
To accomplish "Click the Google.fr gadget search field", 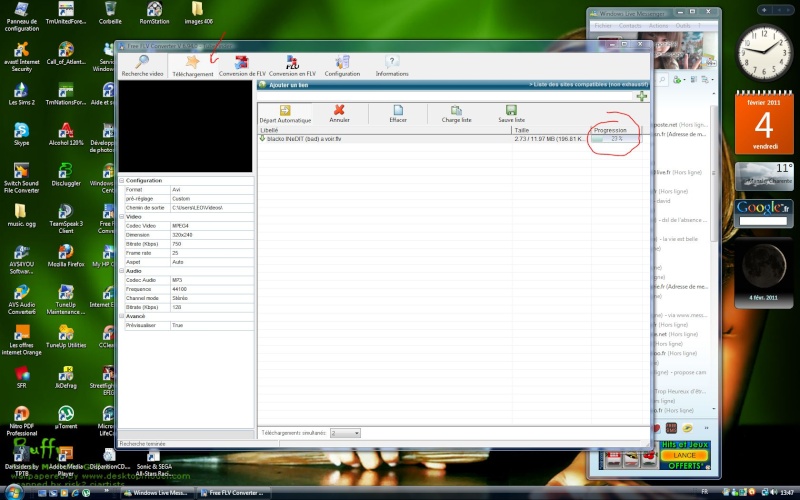I will pos(763,221).
